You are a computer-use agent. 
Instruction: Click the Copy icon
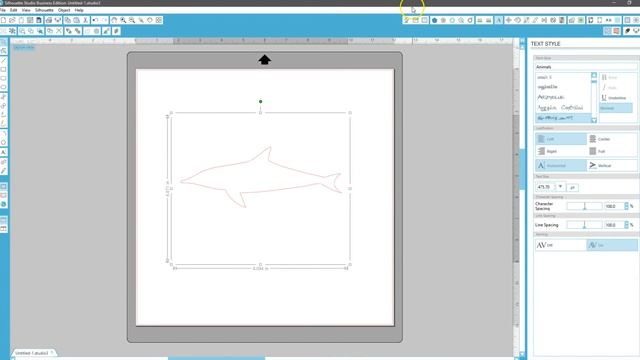coord(67,20)
